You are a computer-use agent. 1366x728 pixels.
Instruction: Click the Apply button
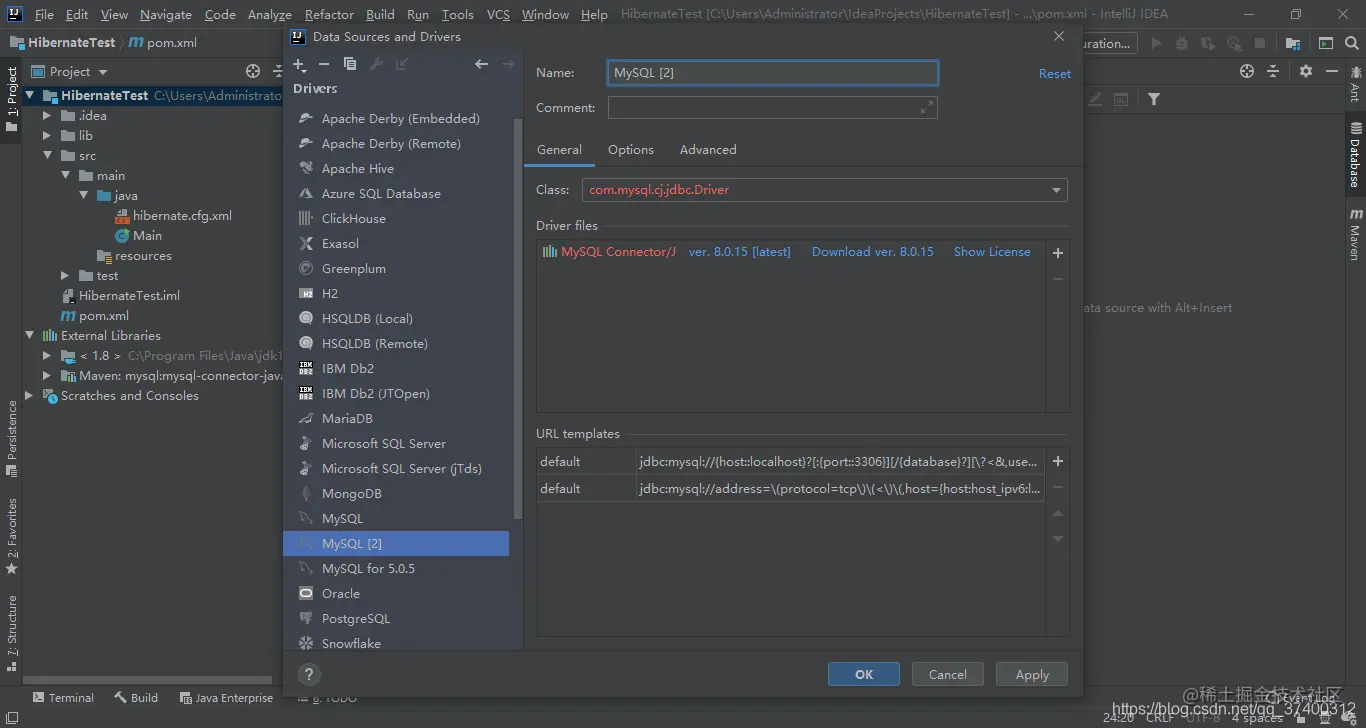pyautogui.click(x=1032, y=674)
